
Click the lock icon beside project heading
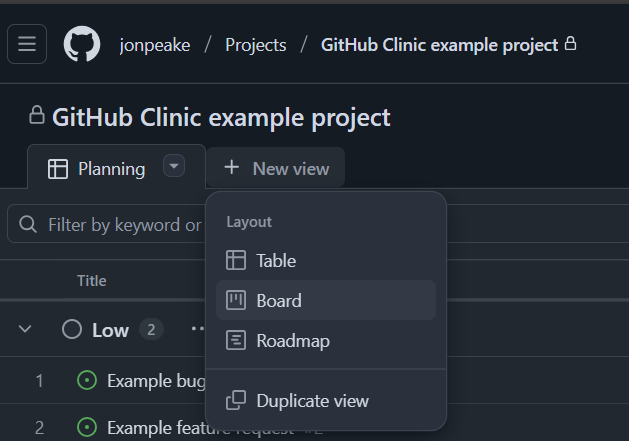(37, 115)
